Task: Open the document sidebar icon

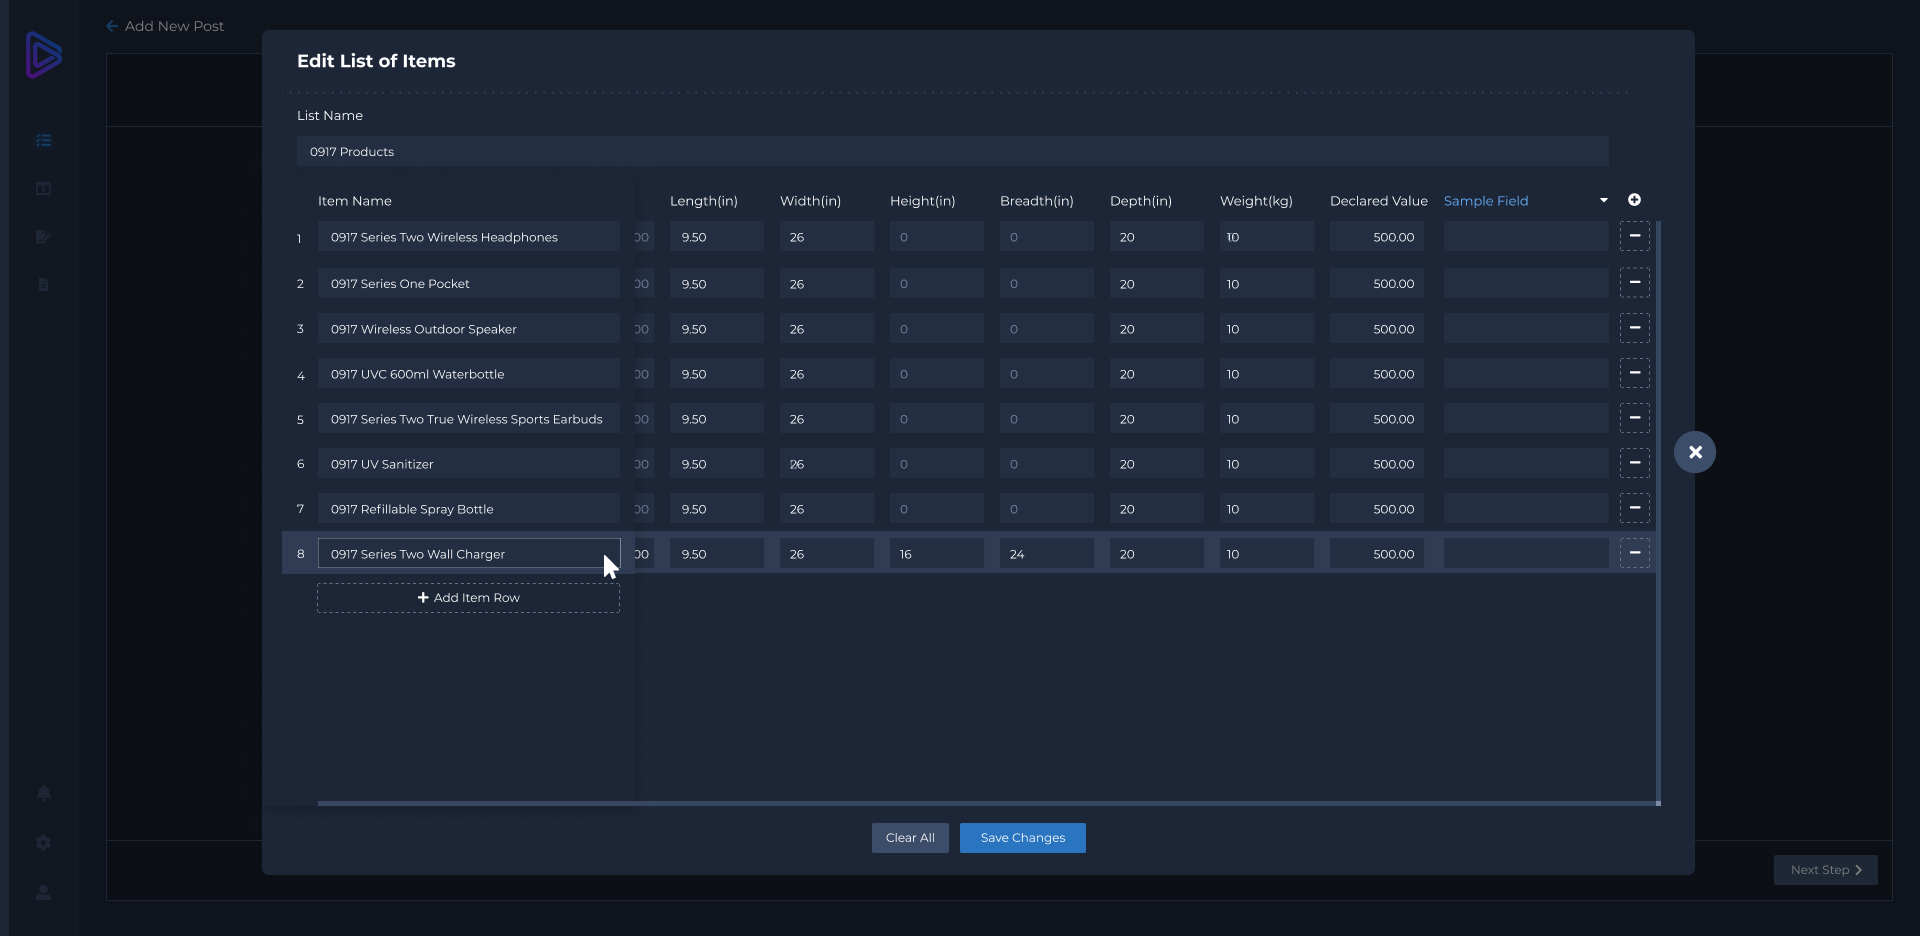Action: point(43,285)
